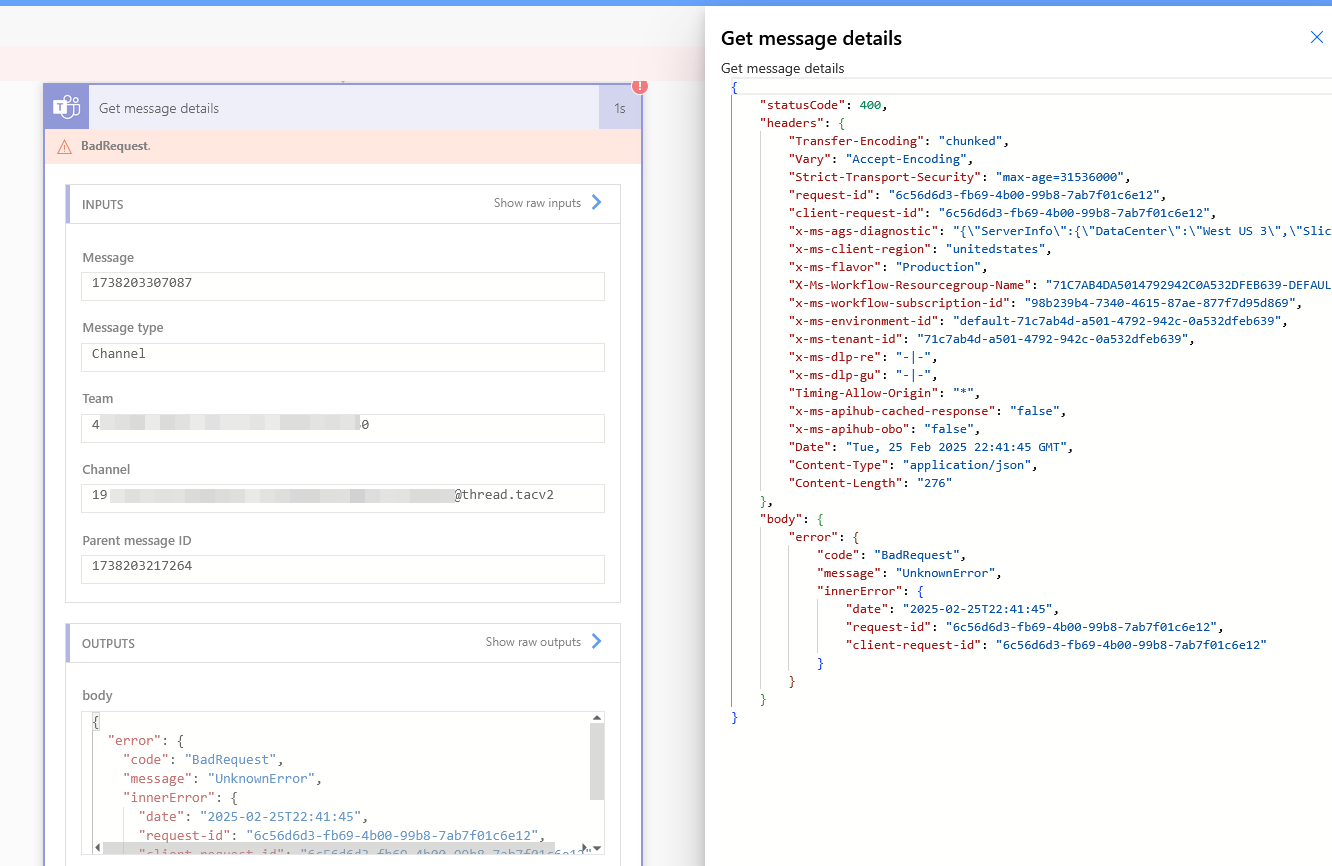This screenshot has height=866, width=1332.
Task: Click scroll-up arrow of body output box
Action: tap(597, 718)
